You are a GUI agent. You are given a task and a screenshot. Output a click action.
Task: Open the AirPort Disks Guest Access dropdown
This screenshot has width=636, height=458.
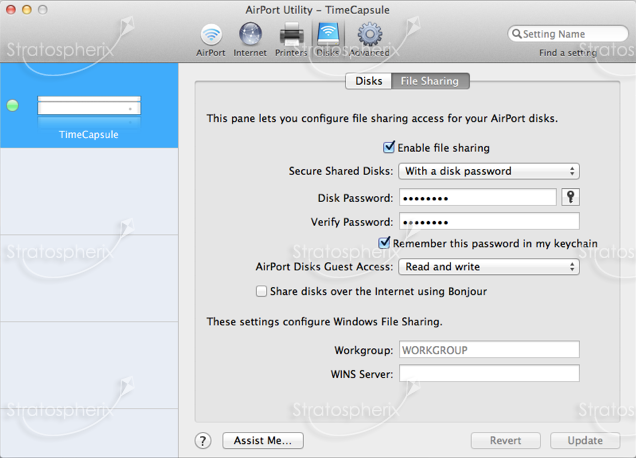(489, 267)
